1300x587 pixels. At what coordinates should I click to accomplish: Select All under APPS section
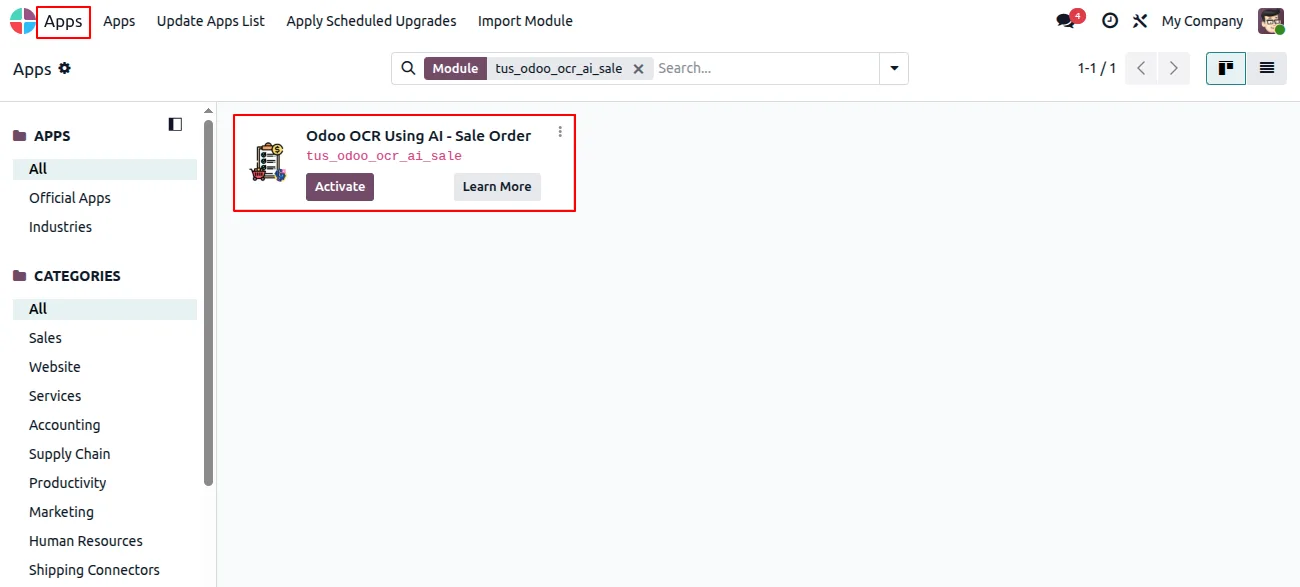pyautogui.click(x=105, y=169)
